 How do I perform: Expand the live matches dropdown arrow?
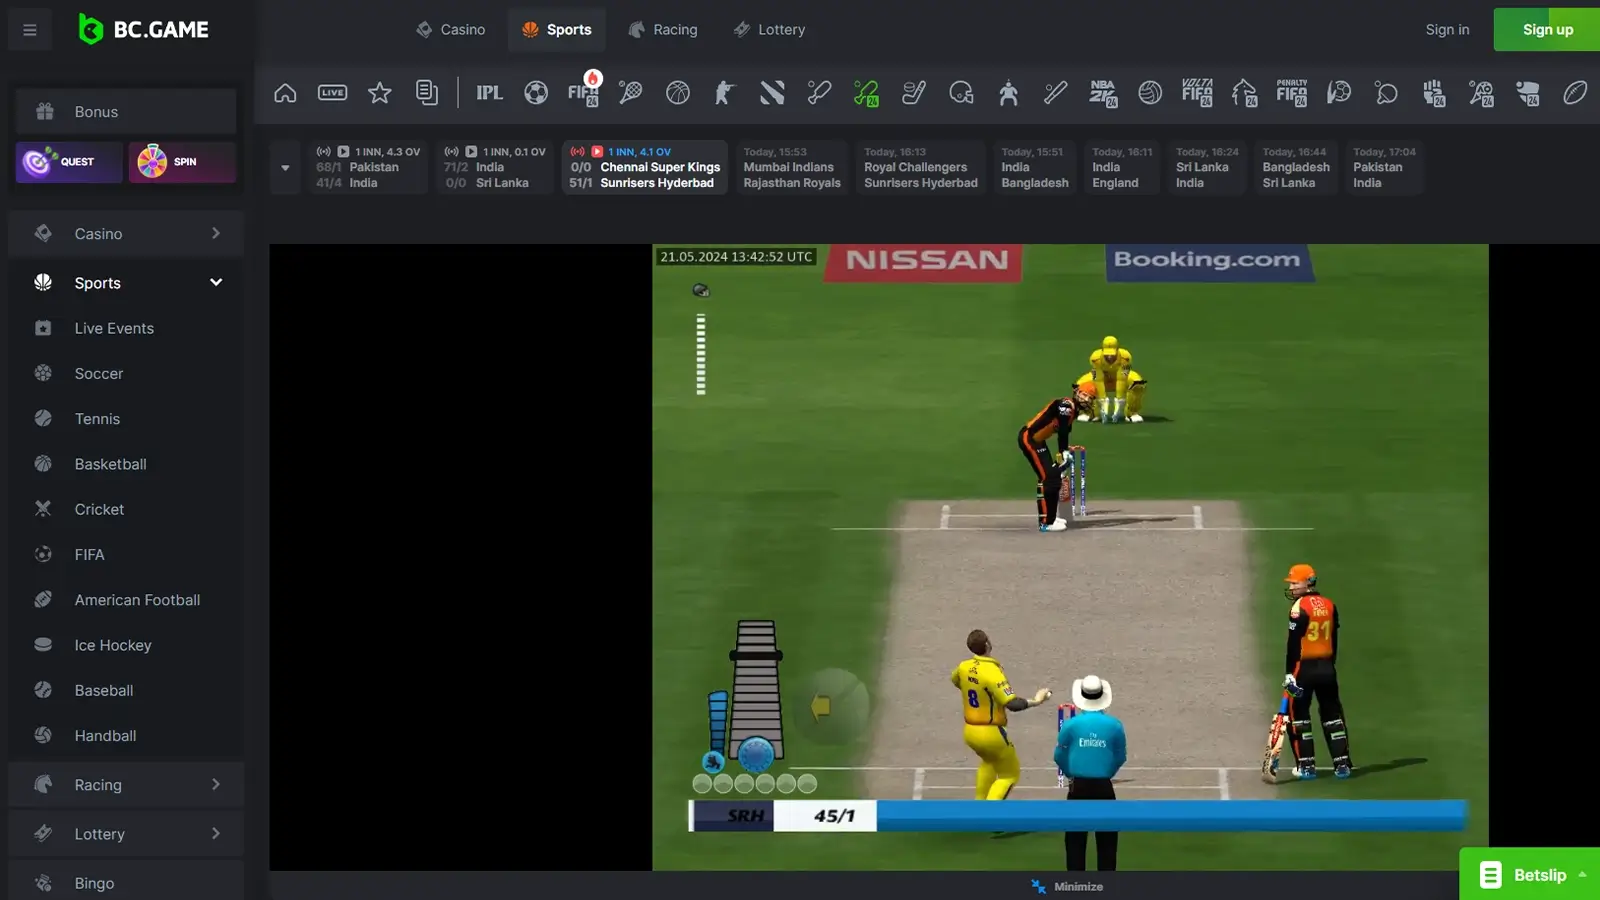click(x=285, y=167)
